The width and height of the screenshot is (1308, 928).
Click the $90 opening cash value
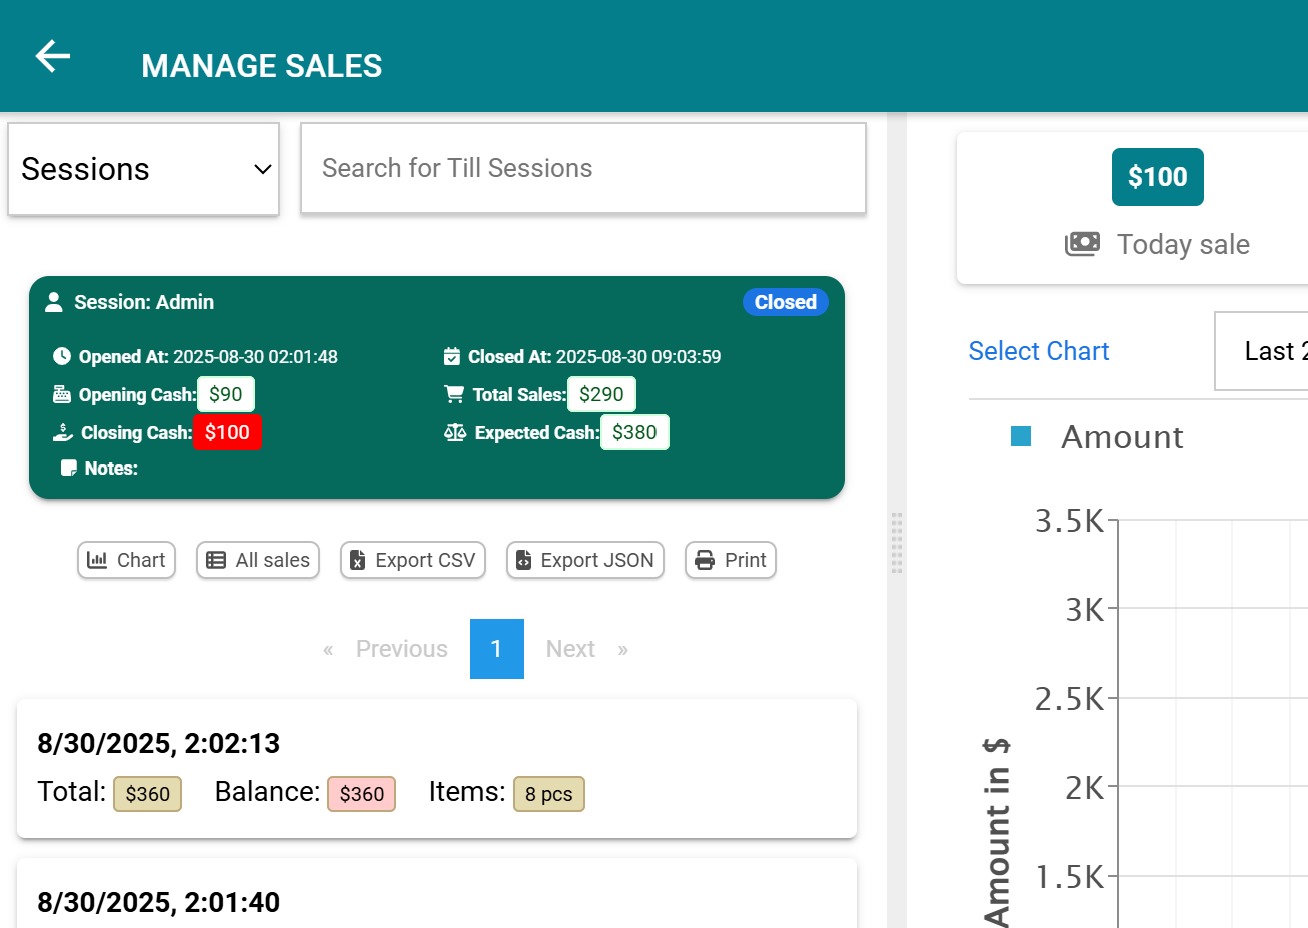tap(226, 394)
